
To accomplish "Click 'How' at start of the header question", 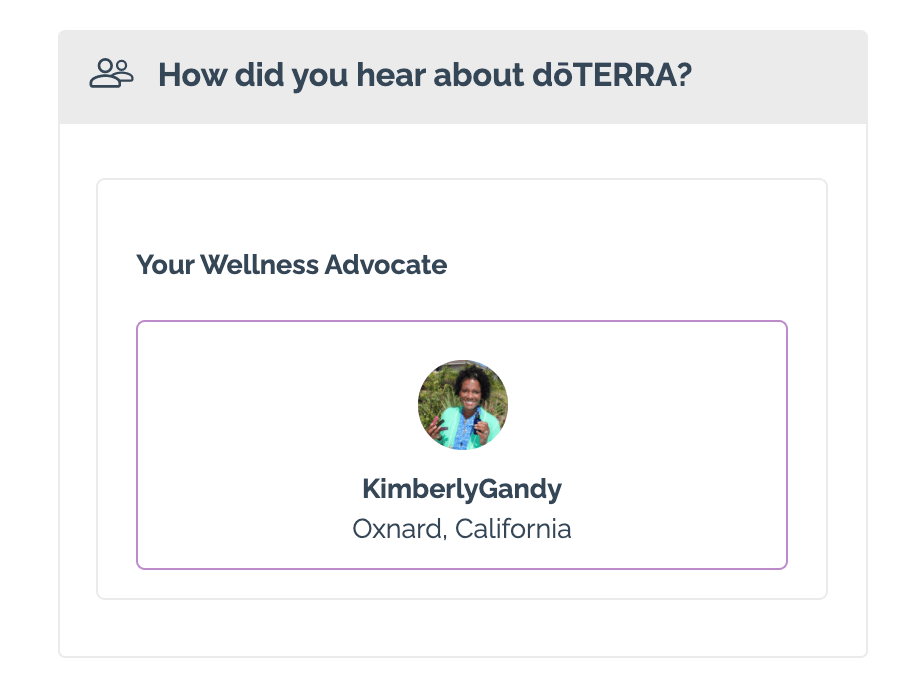I will point(192,75).
